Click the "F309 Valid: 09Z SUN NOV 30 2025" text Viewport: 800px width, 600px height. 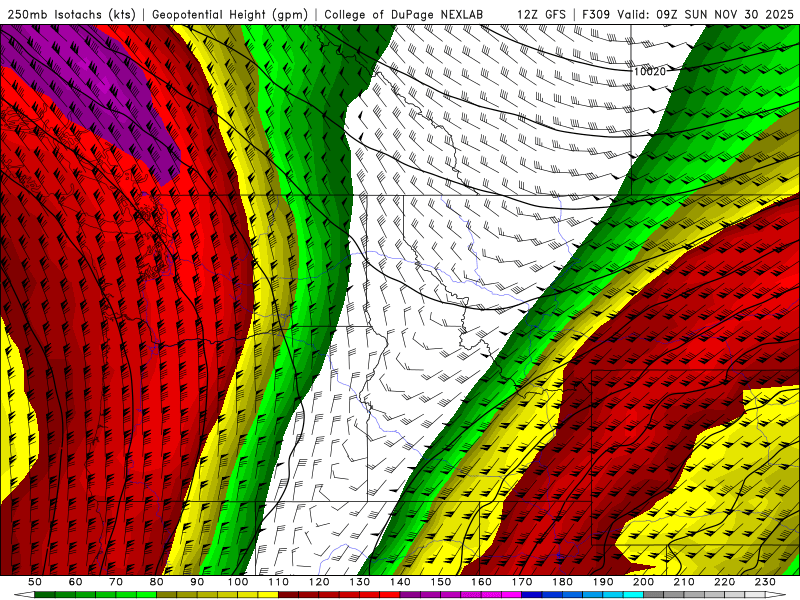click(x=688, y=14)
